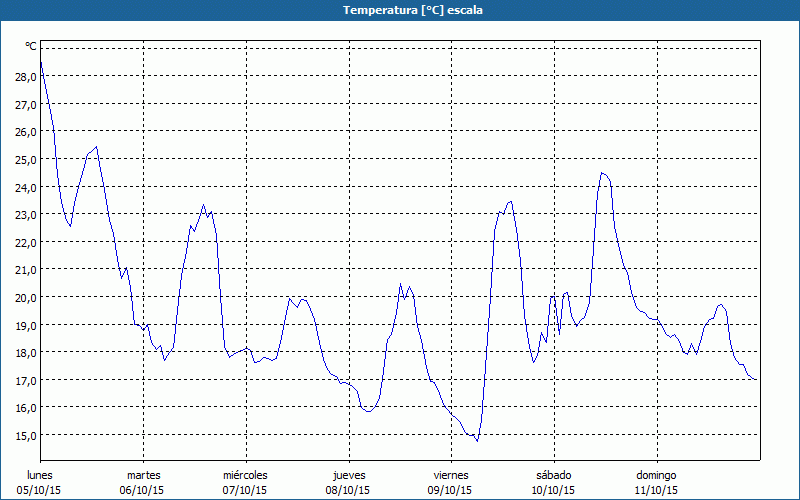
Task: Select the 06/10/15 date label
Action: coord(143,490)
